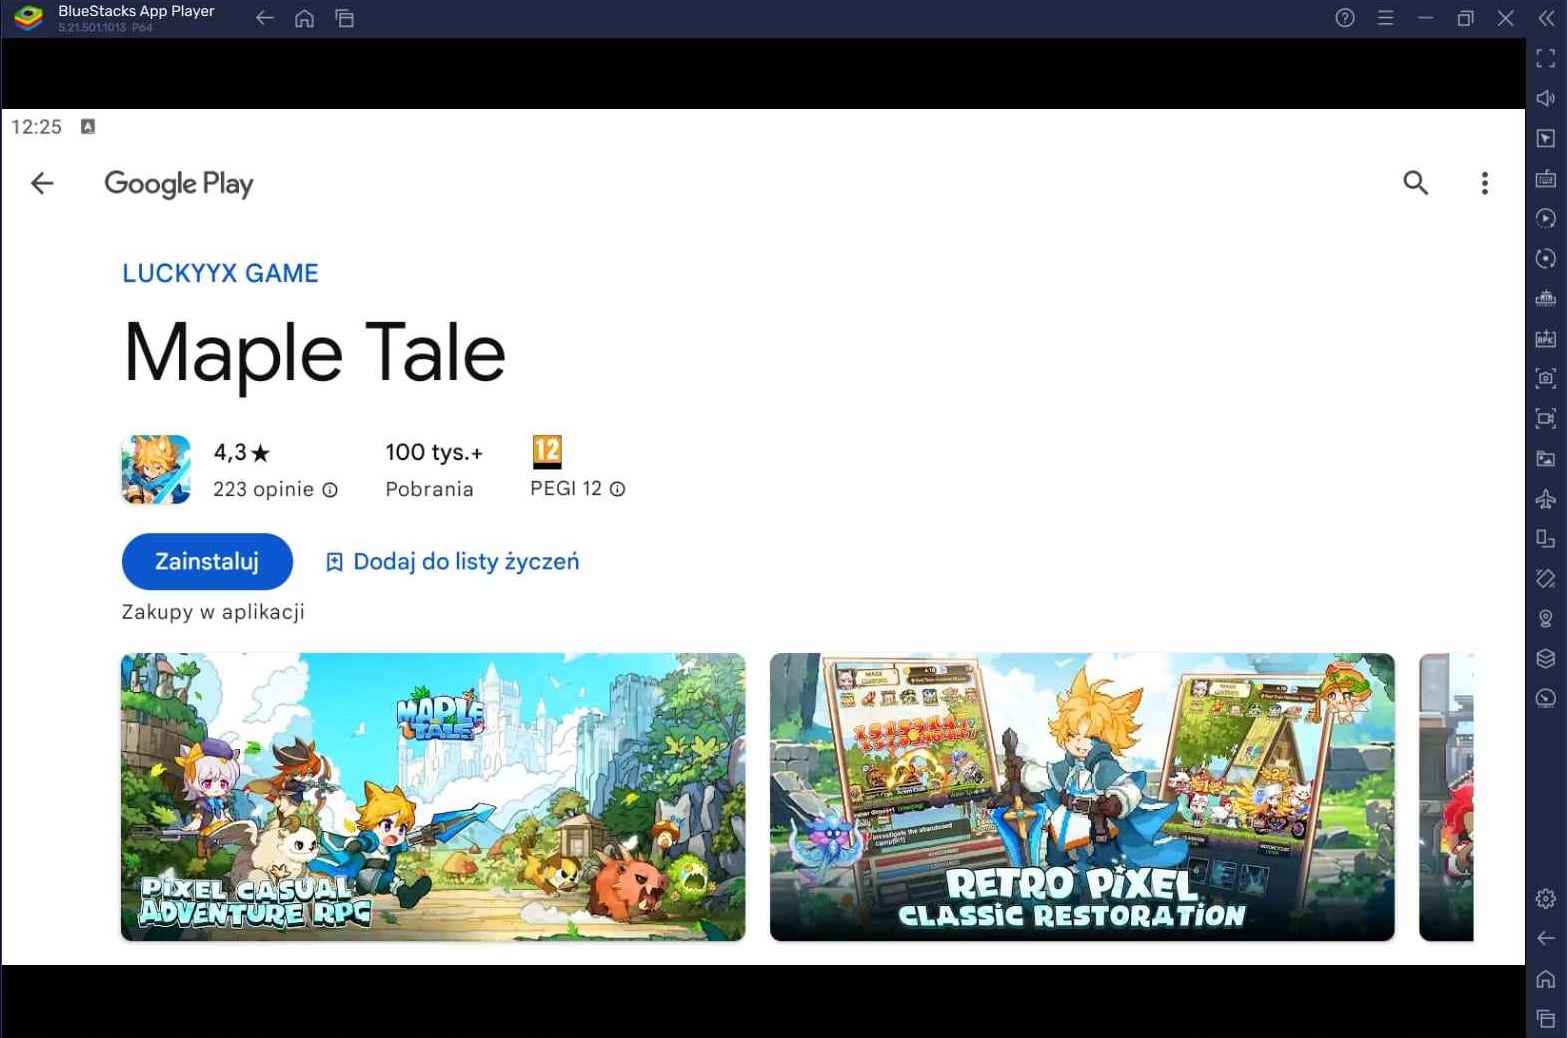1567x1038 pixels.
Task: Open the Pixel Casual Adventure RPG screenshot
Action: click(x=433, y=797)
